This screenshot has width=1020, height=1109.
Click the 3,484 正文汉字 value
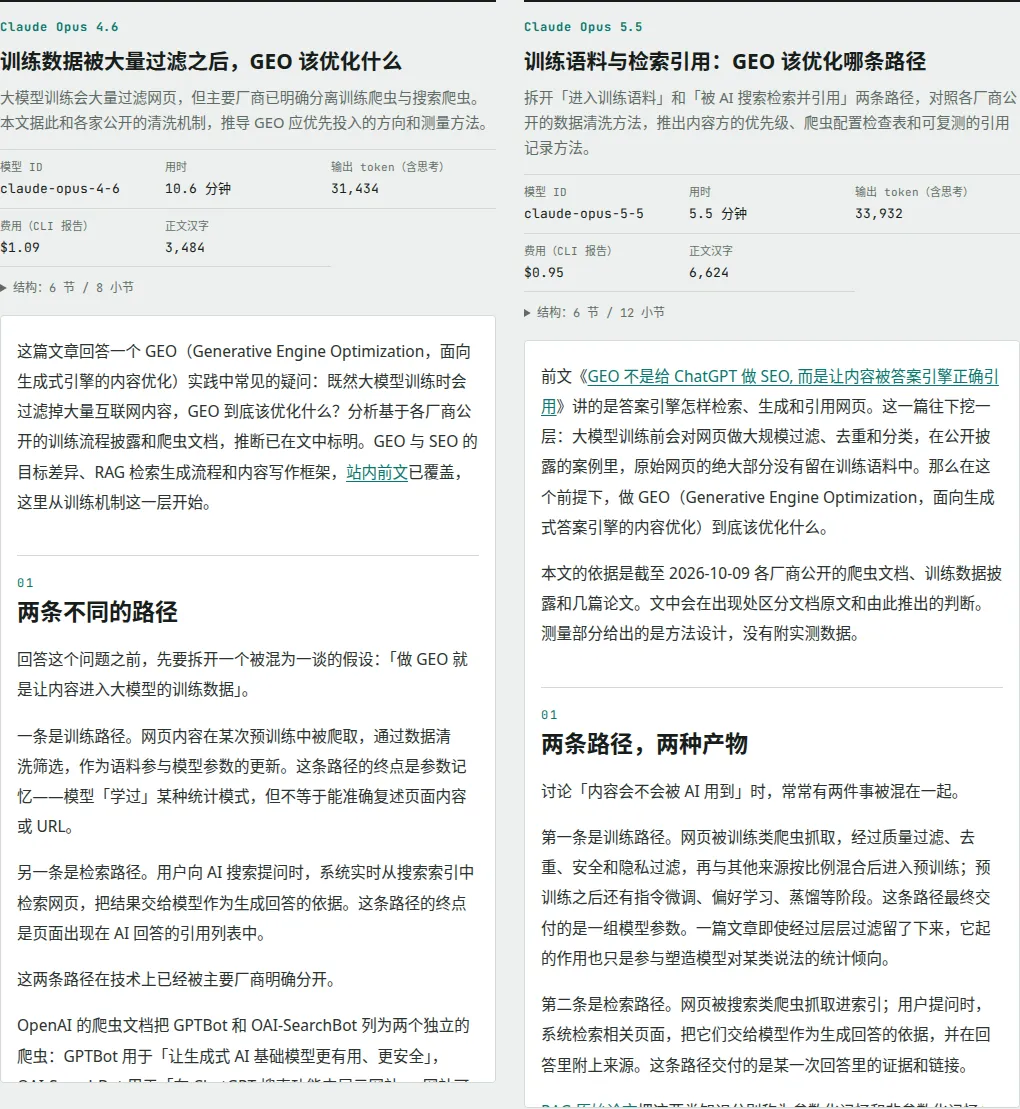click(x=185, y=248)
